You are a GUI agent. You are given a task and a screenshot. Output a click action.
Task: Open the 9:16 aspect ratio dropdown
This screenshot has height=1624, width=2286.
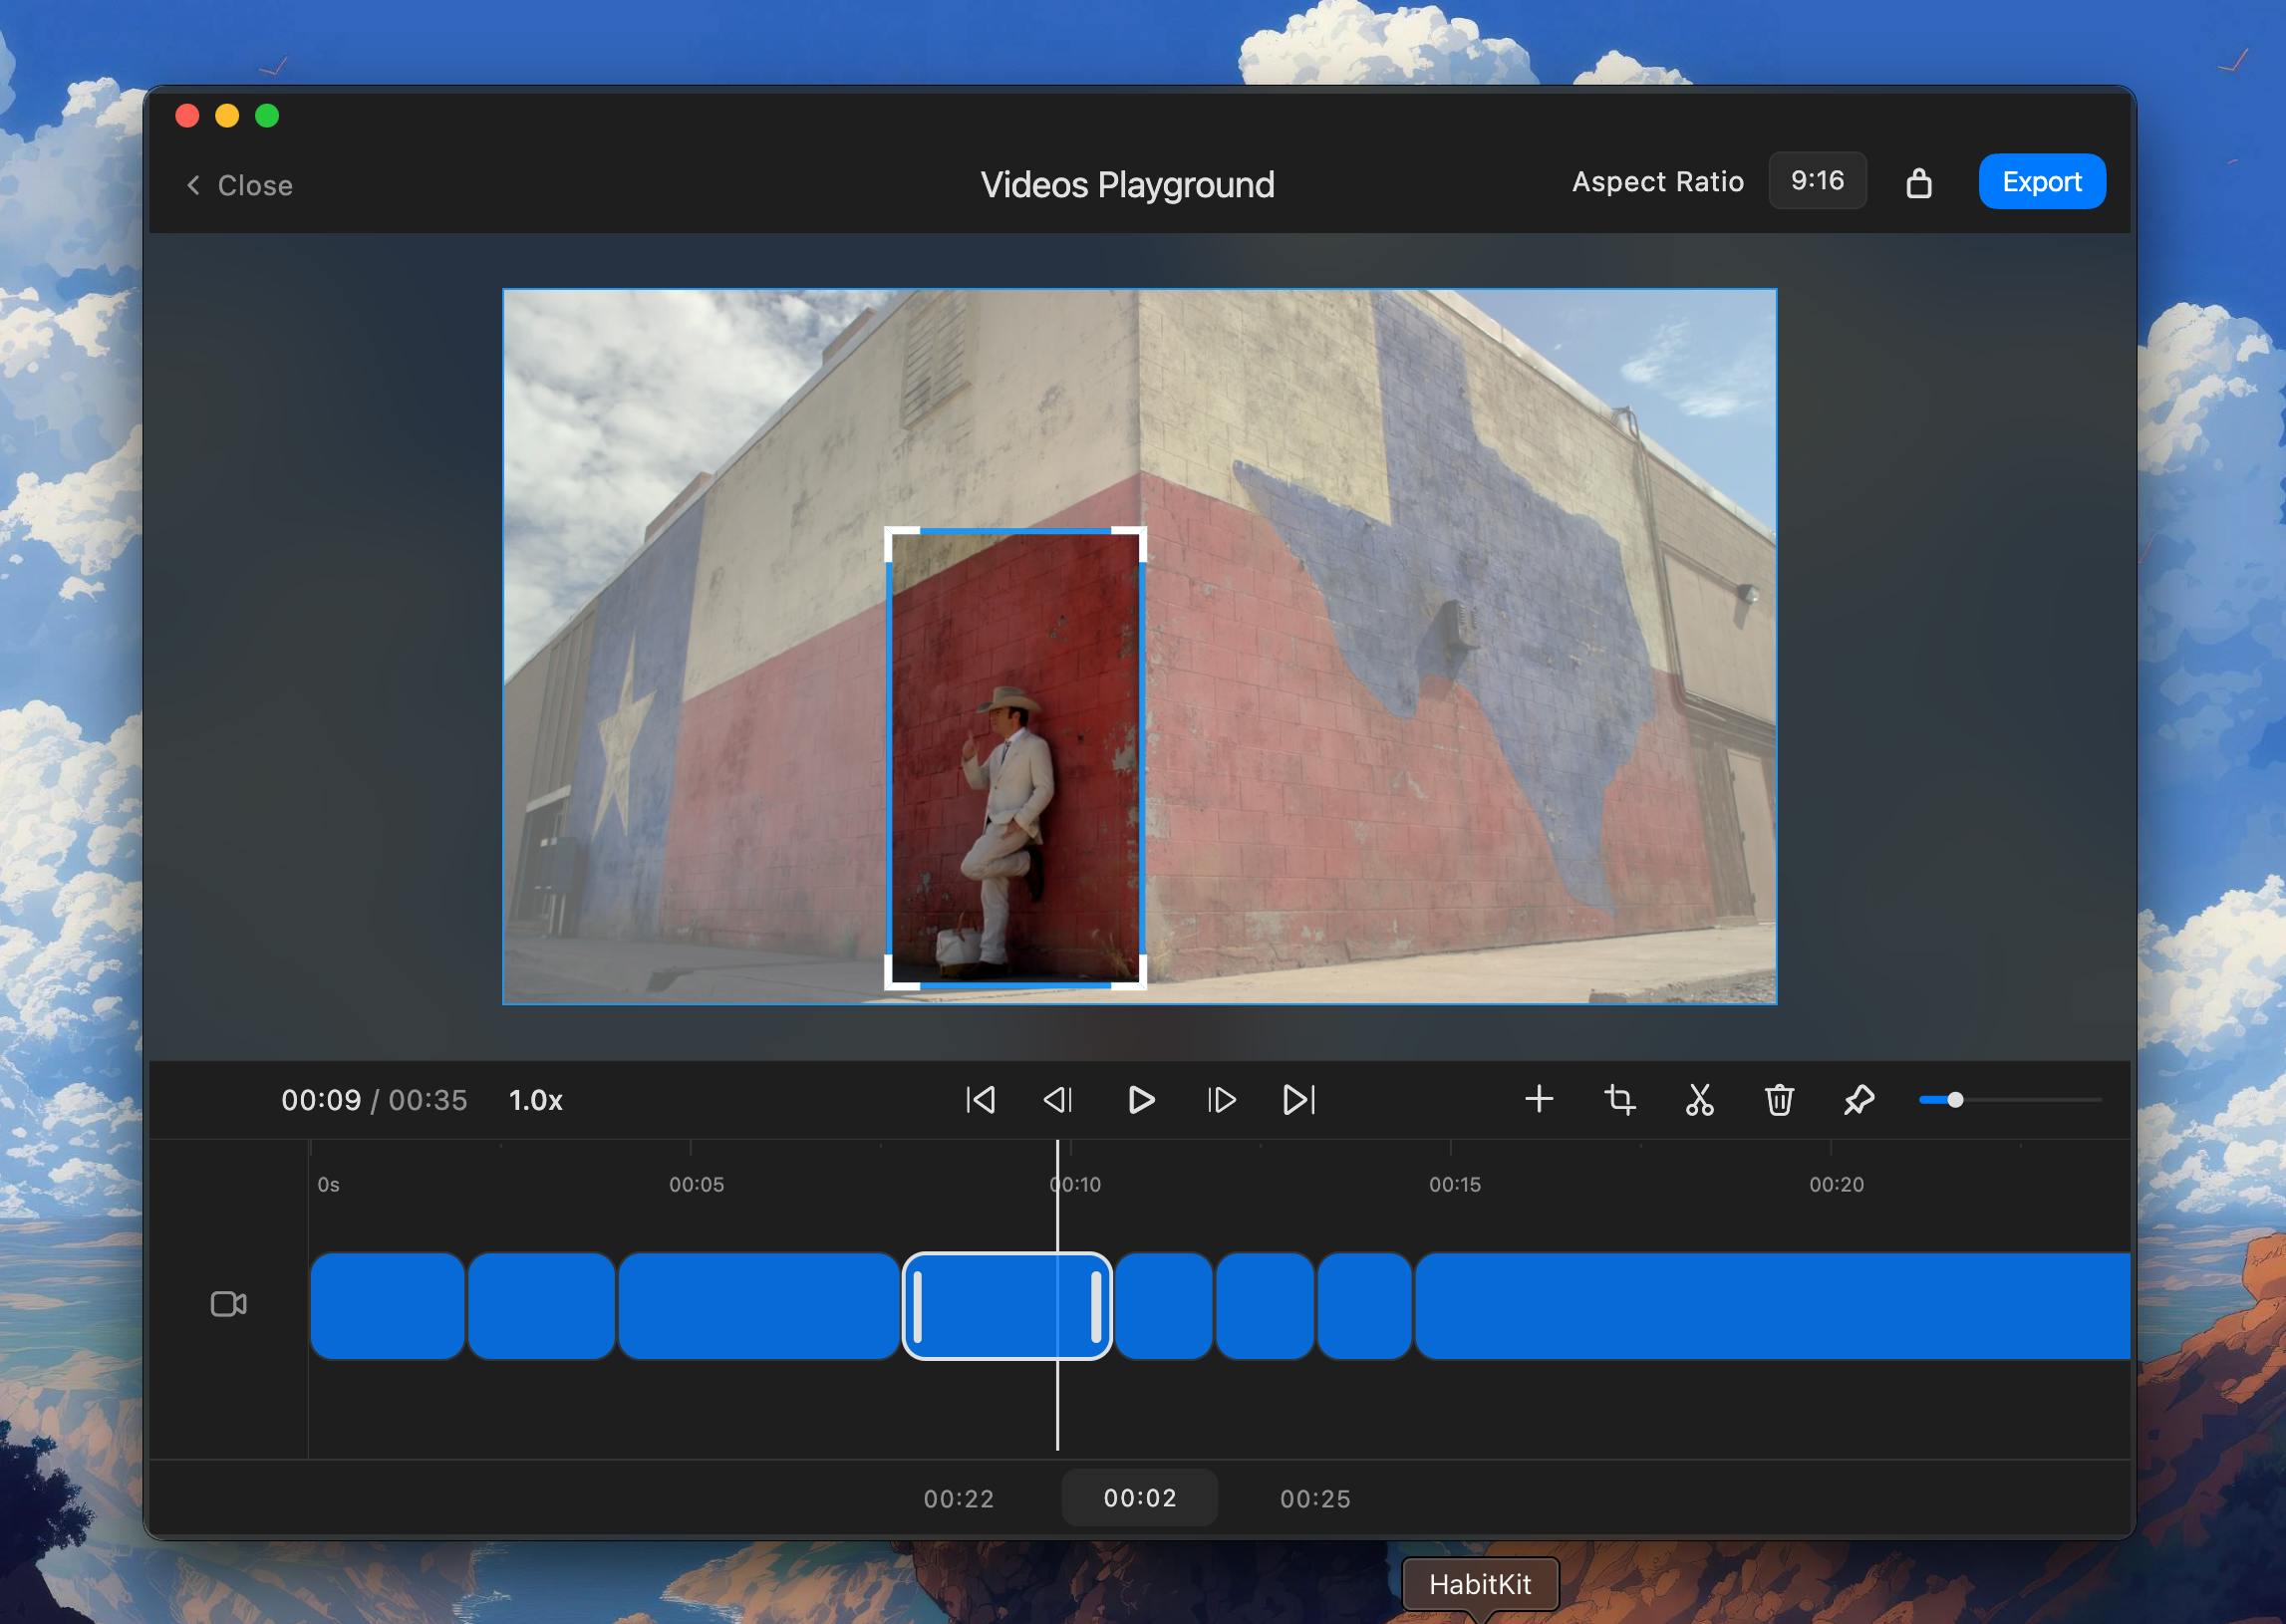1817,181
